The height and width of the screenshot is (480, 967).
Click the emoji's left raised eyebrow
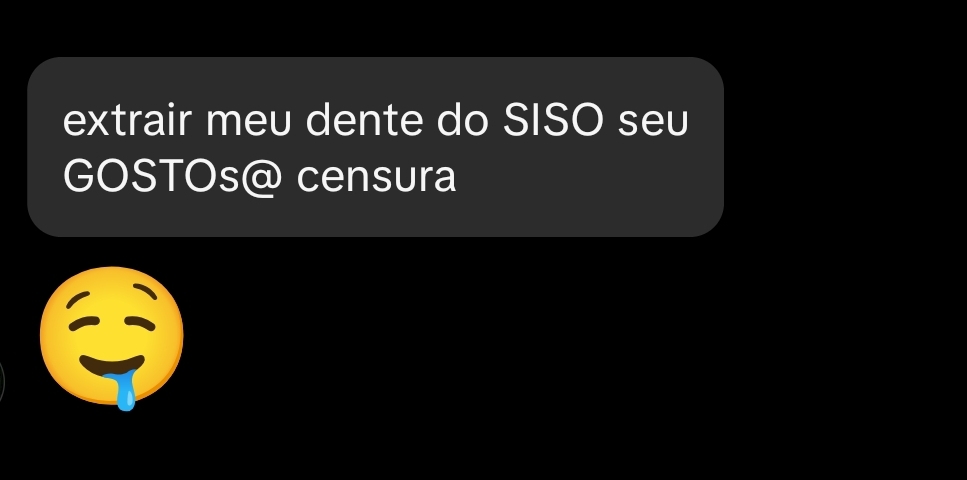click(78, 299)
